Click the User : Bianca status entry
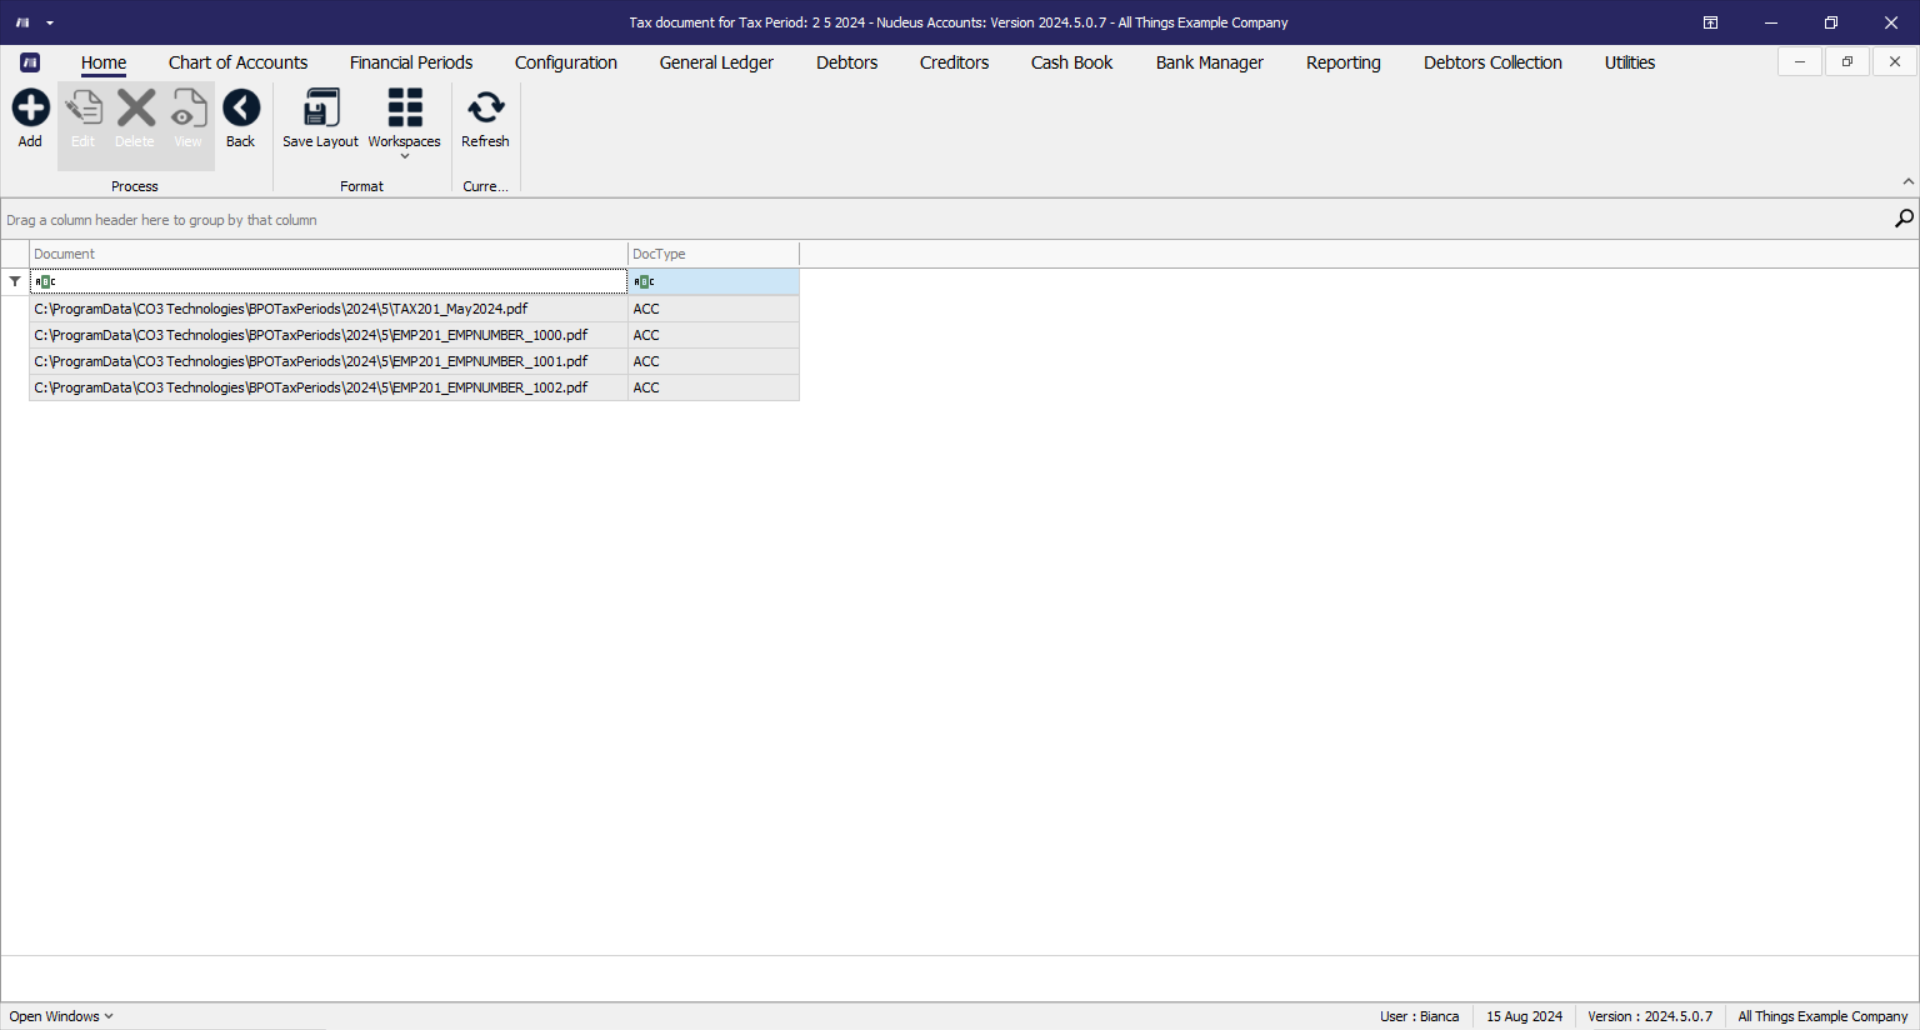 (1419, 1016)
